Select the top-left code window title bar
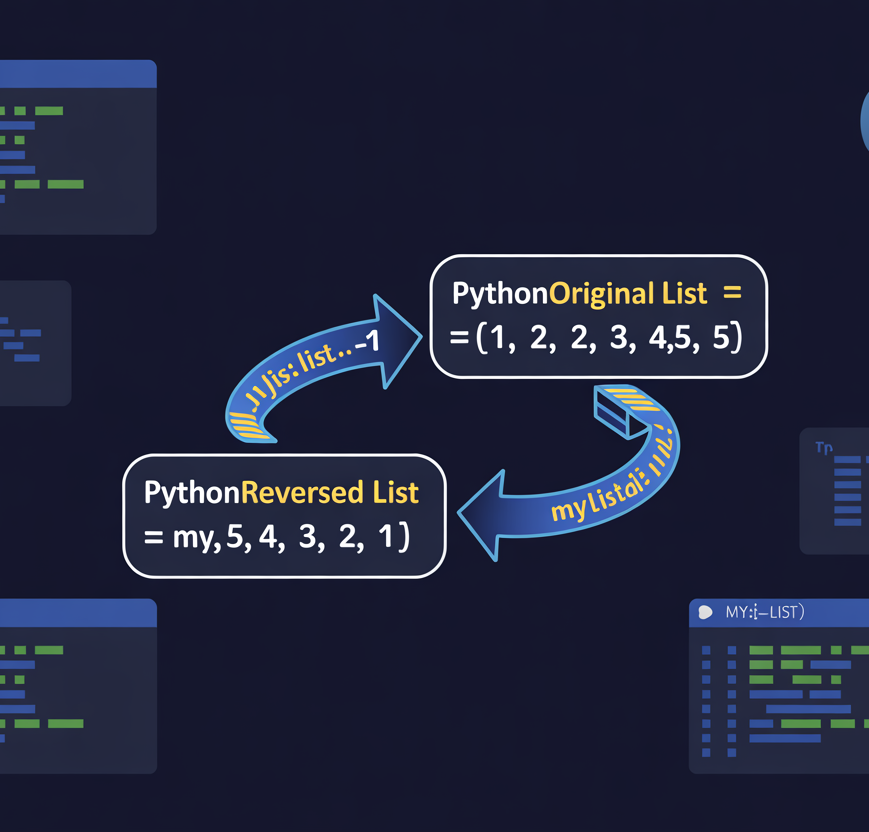 click(78, 74)
